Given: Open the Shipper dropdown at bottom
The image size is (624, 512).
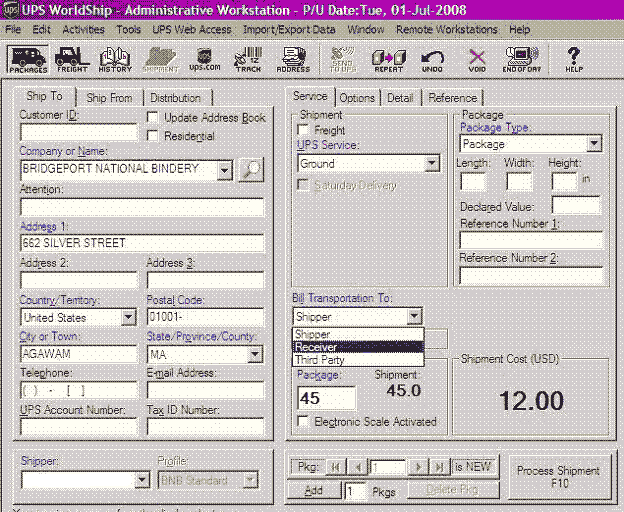Looking at the screenshot, I should tap(142, 480).
